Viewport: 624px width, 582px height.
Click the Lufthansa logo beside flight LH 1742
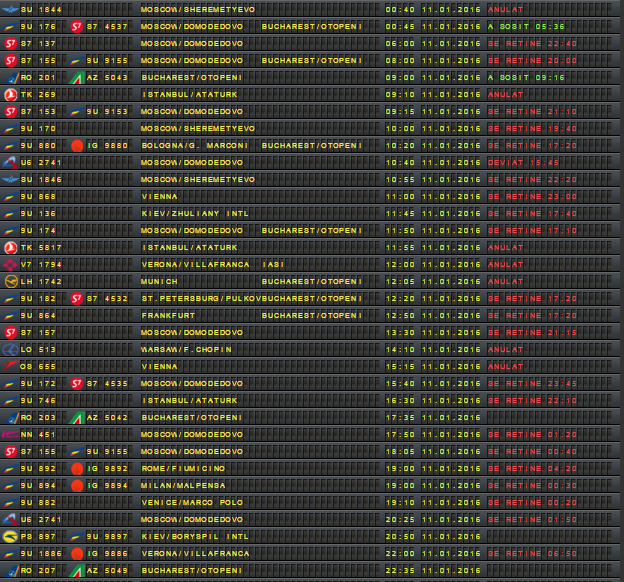pos(11,281)
